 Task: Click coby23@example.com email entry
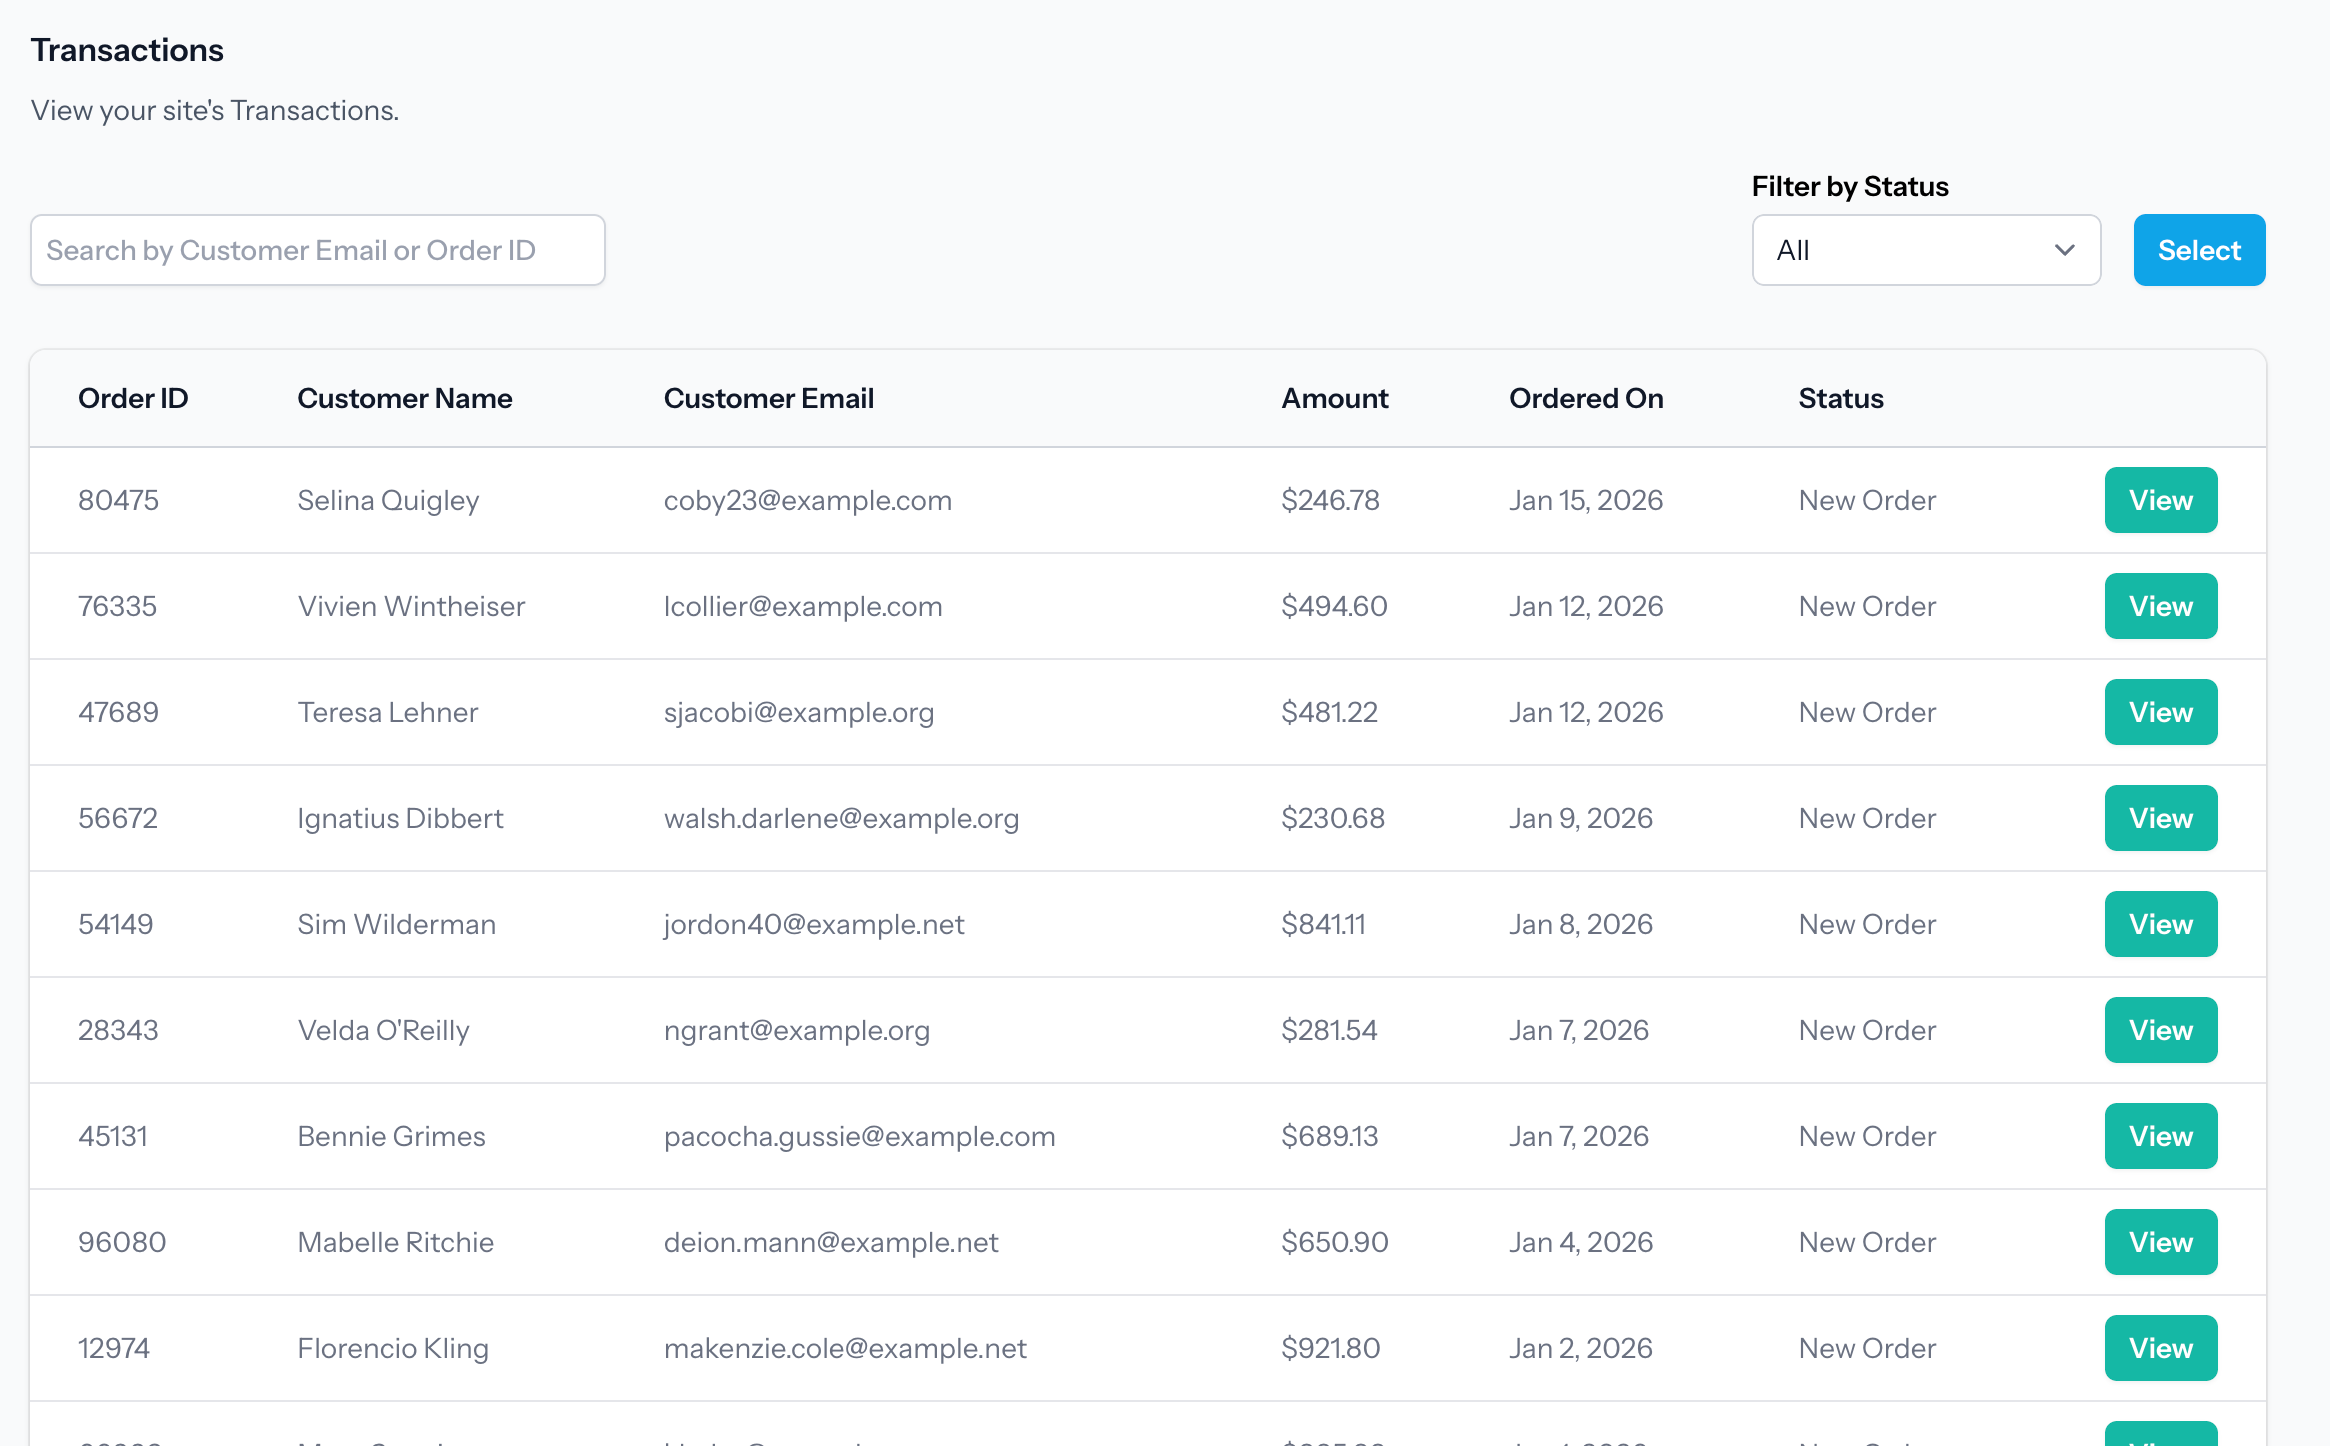click(x=807, y=500)
